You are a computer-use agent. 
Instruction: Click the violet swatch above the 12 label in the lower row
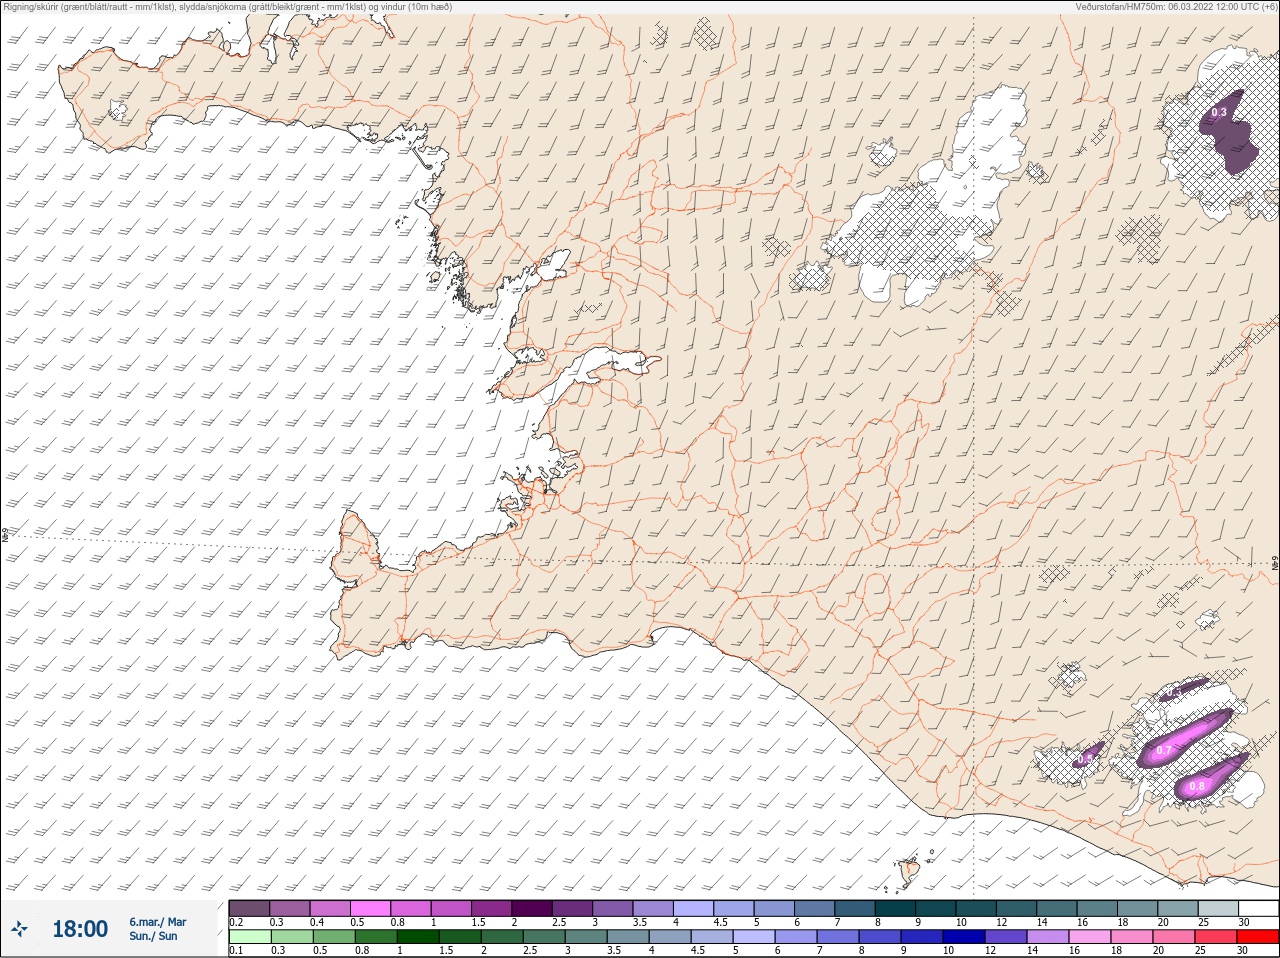coord(1006,937)
